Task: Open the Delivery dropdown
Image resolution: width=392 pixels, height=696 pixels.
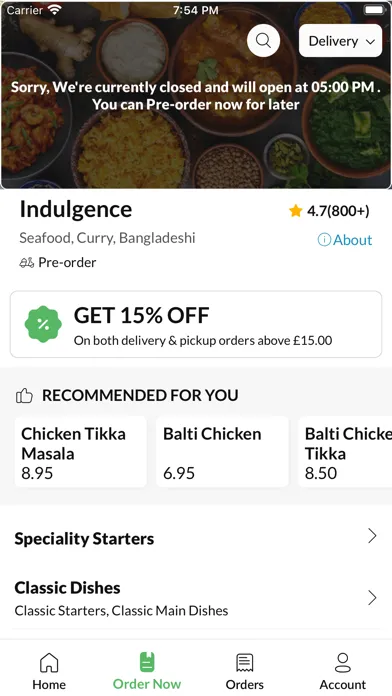Action: [x=341, y=41]
